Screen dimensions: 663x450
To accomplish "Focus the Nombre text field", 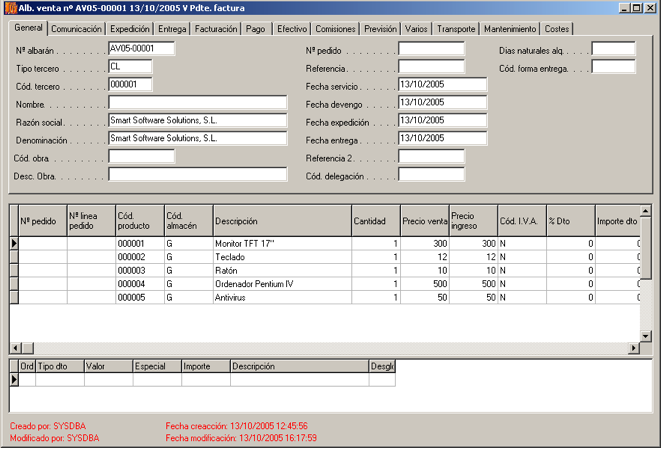I will pyautogui.click(x=197, y=103).
